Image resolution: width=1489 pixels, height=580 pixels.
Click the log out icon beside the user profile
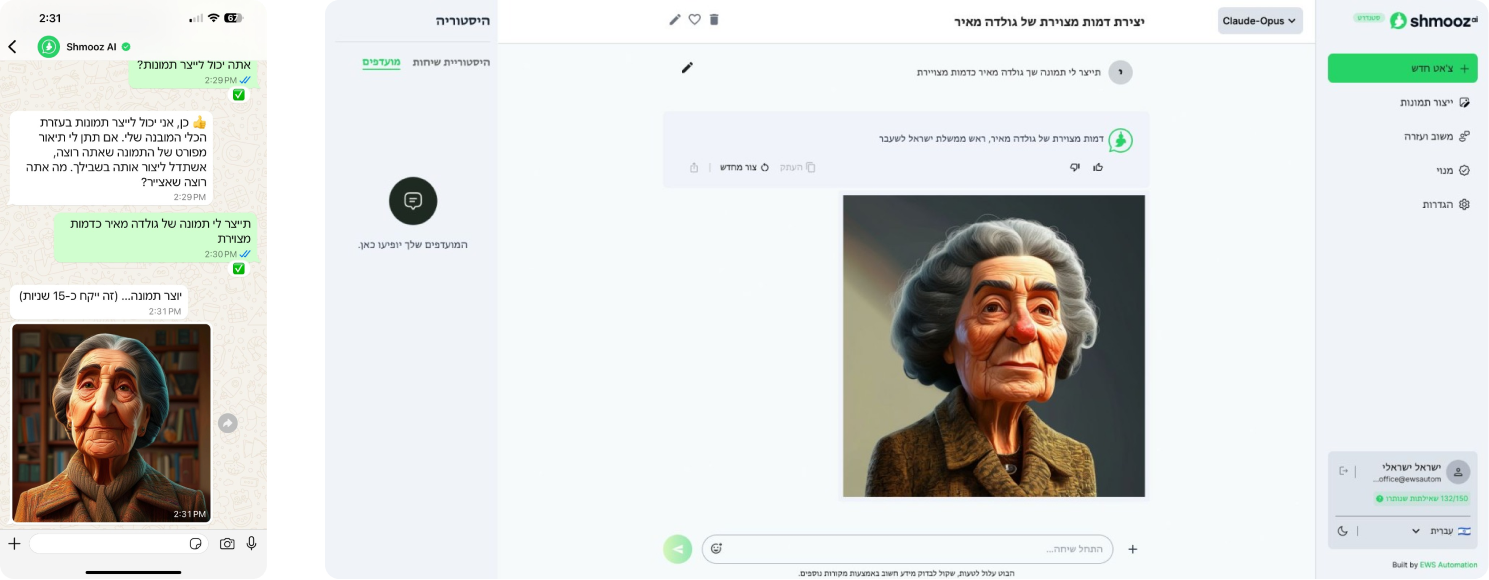pyautogui.click(x=1344, y=471)
